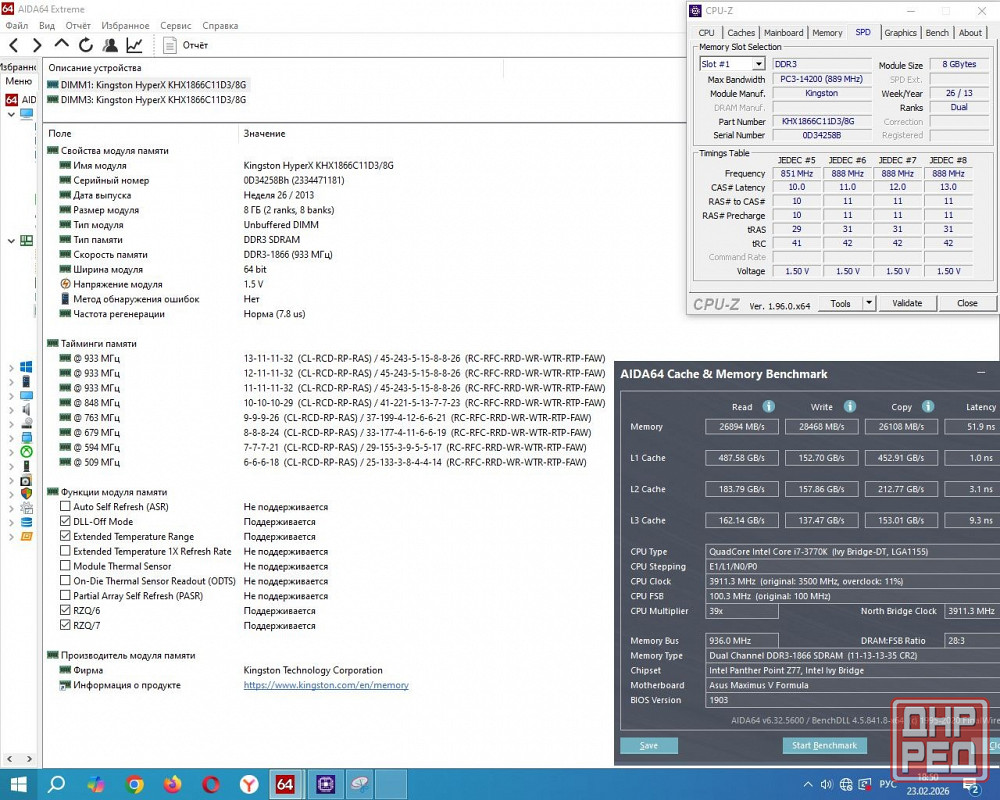Switch to the Mainboard tab in CPU-Z
This screenshot has height=800, width=1000.
coord(783,33)
